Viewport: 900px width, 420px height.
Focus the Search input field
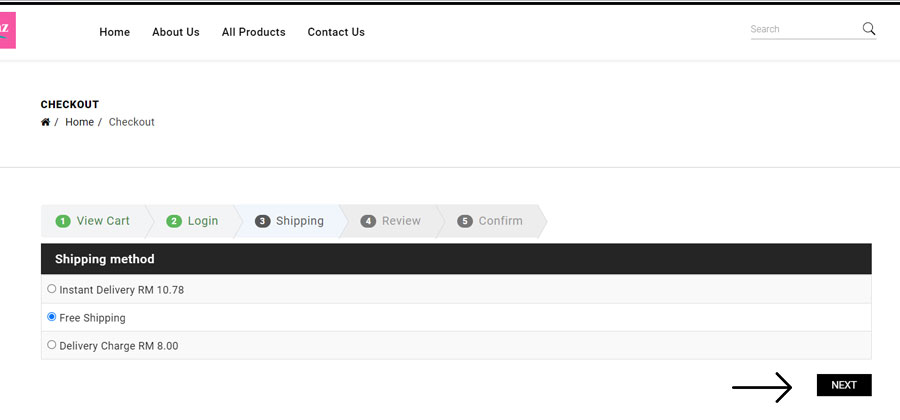click(x=805, y=29)
